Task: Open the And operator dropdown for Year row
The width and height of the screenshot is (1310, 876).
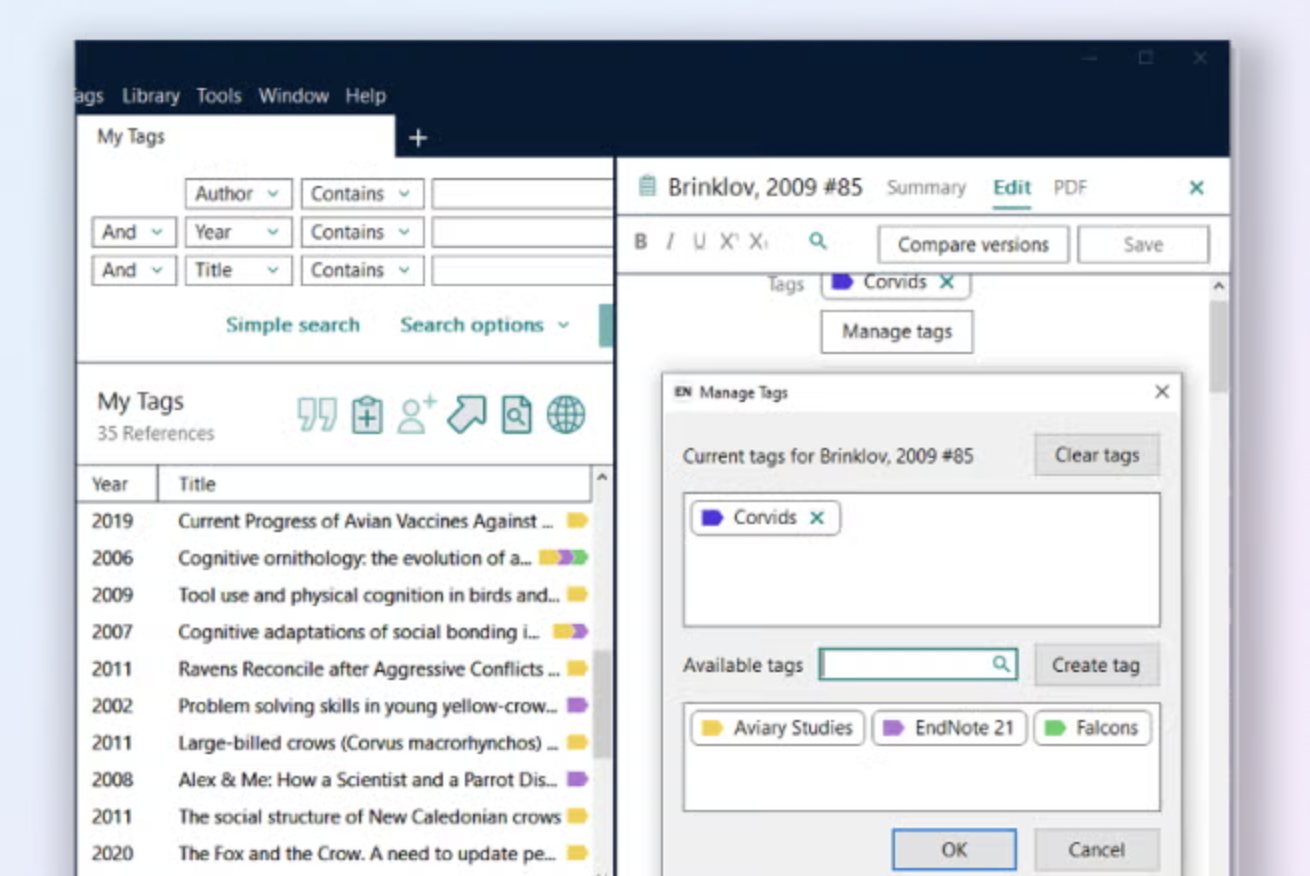Action: (x=134, y=231)
